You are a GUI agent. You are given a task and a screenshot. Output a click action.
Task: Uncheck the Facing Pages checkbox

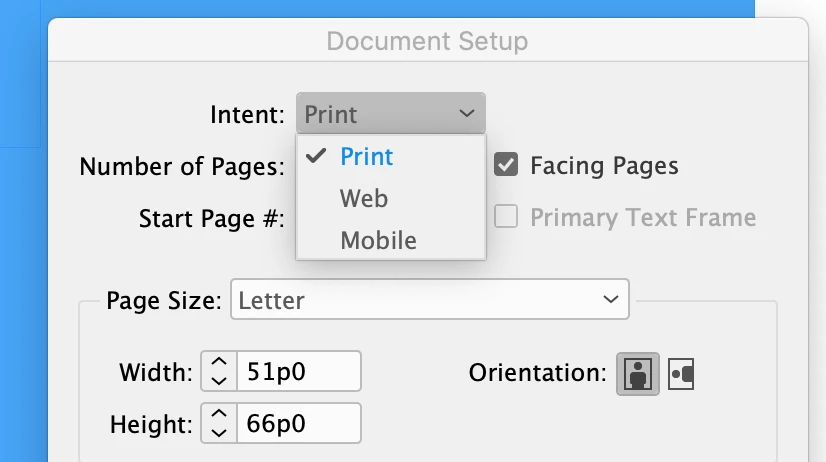(506, 165)
